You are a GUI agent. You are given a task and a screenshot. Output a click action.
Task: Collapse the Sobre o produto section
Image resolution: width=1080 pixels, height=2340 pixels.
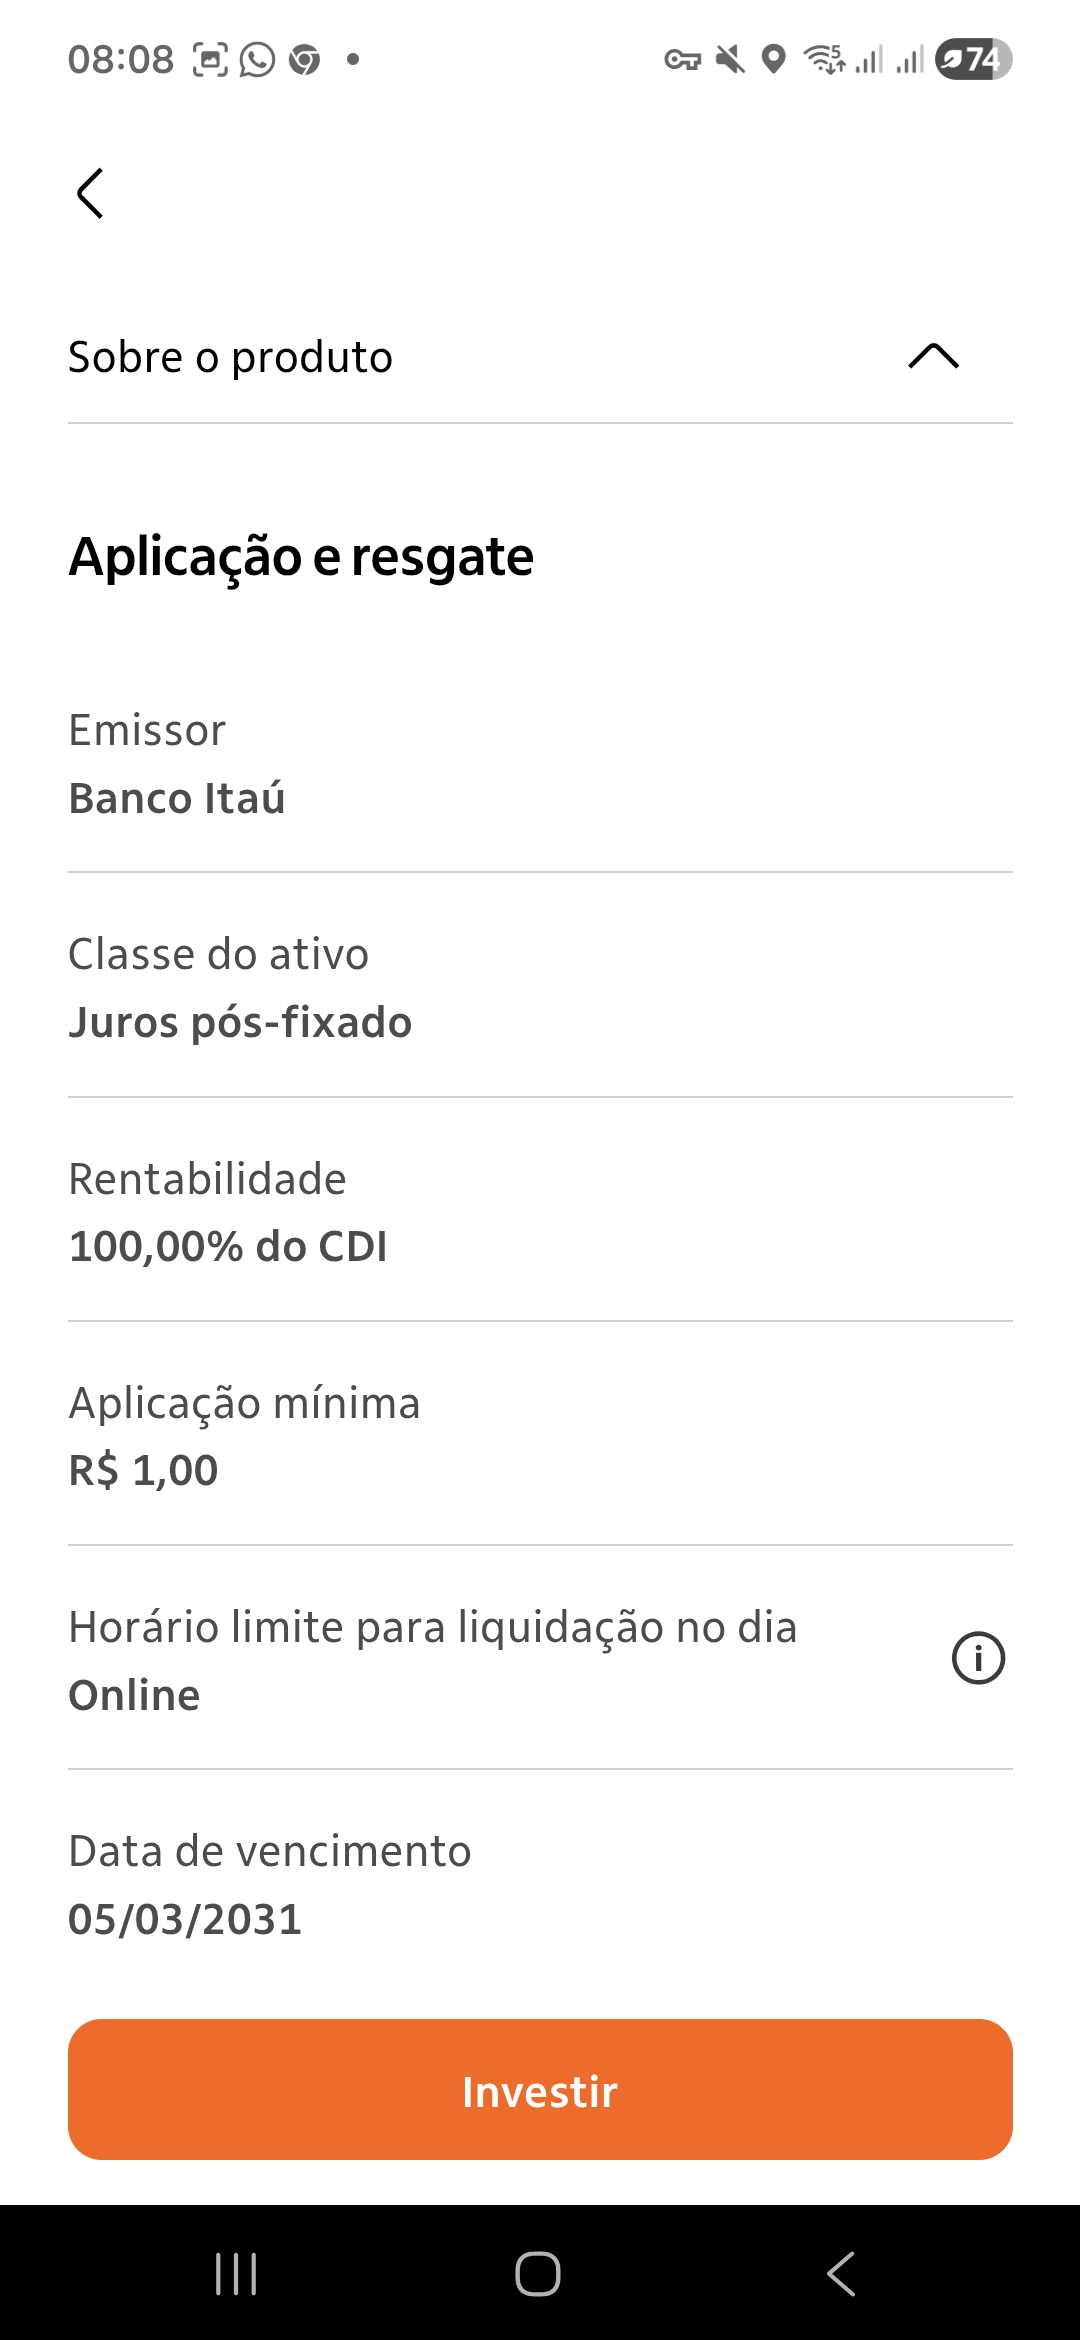pyautogui.click(x=933, y=356)
